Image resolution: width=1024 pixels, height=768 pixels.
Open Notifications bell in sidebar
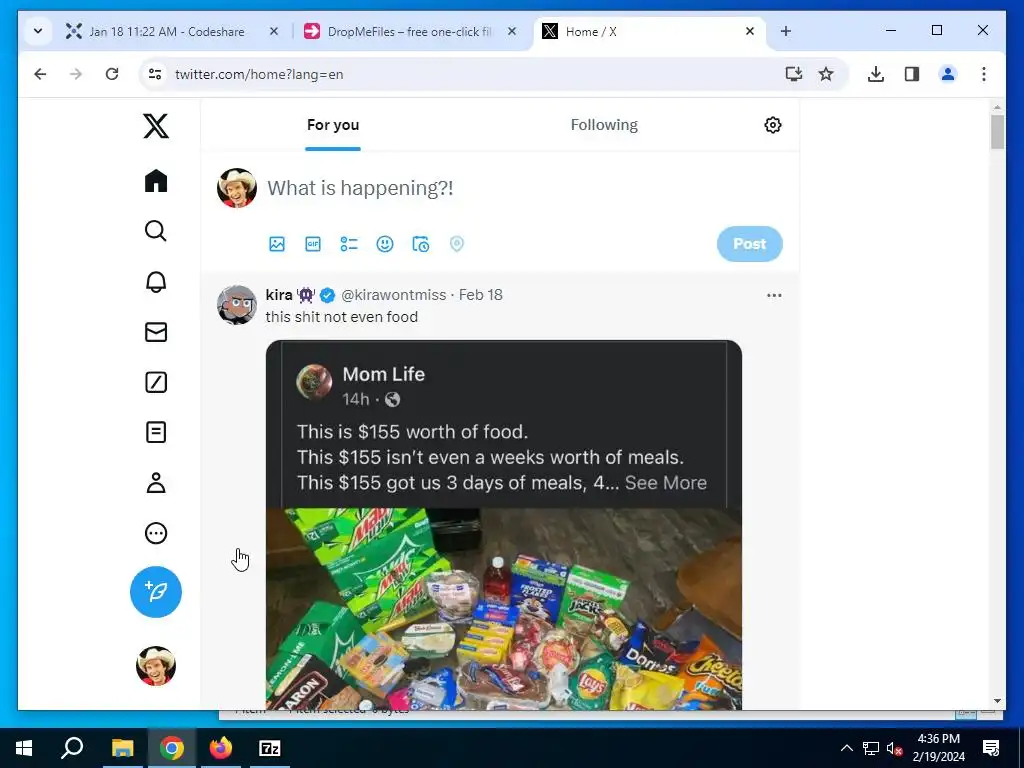point(155,281)
